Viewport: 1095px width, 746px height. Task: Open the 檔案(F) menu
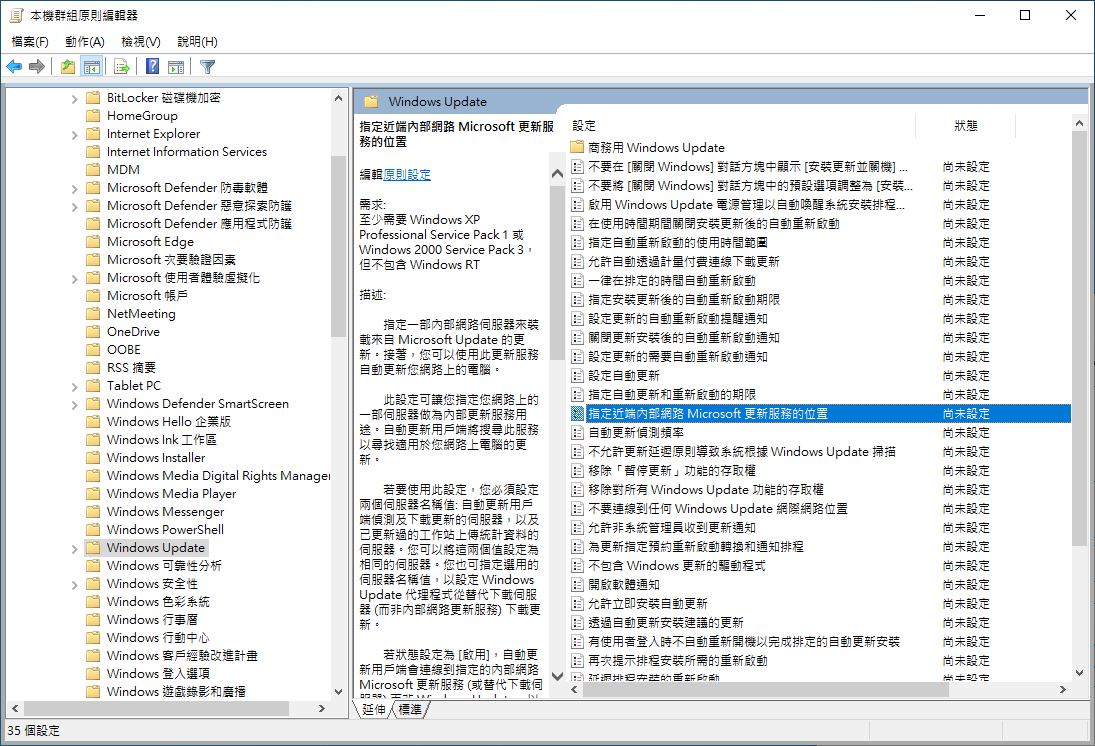tap(30, 41)
